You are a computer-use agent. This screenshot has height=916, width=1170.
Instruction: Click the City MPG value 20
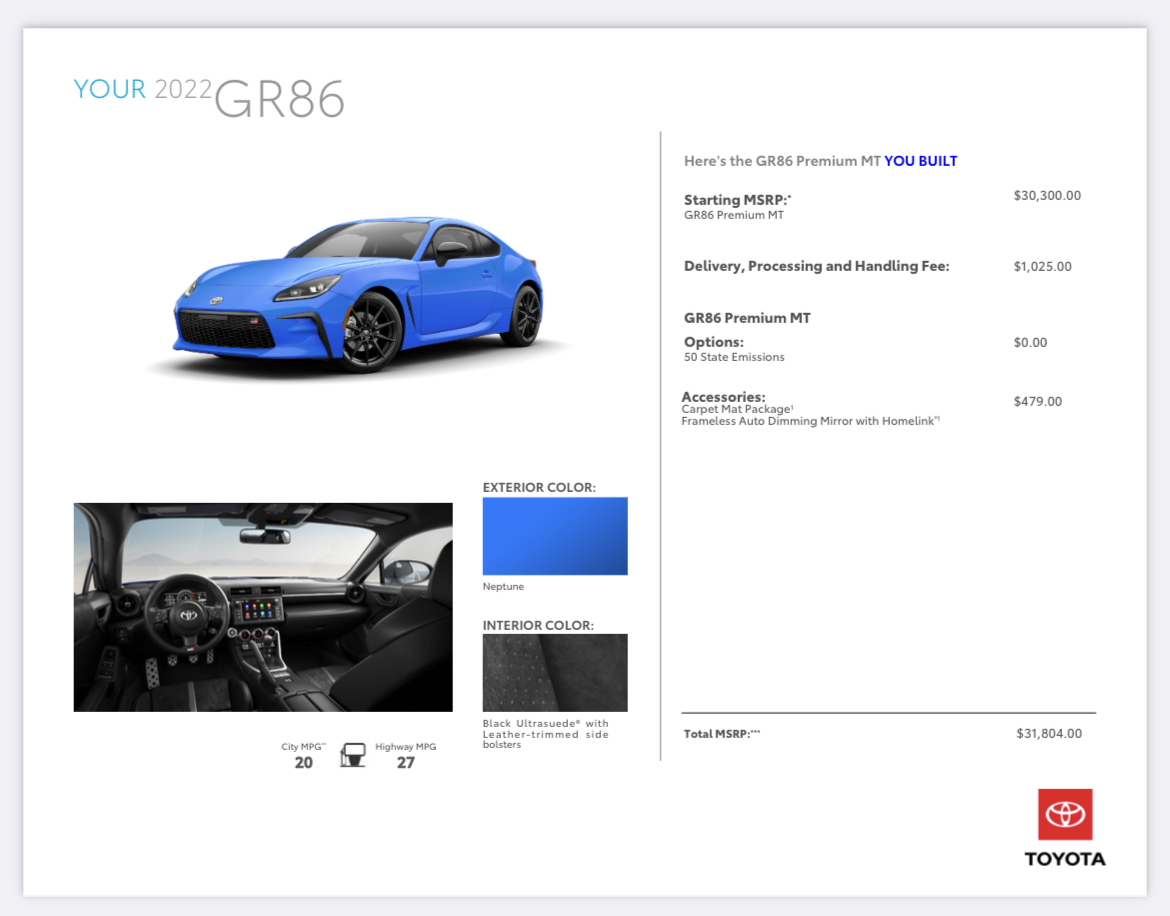point(304,762)
